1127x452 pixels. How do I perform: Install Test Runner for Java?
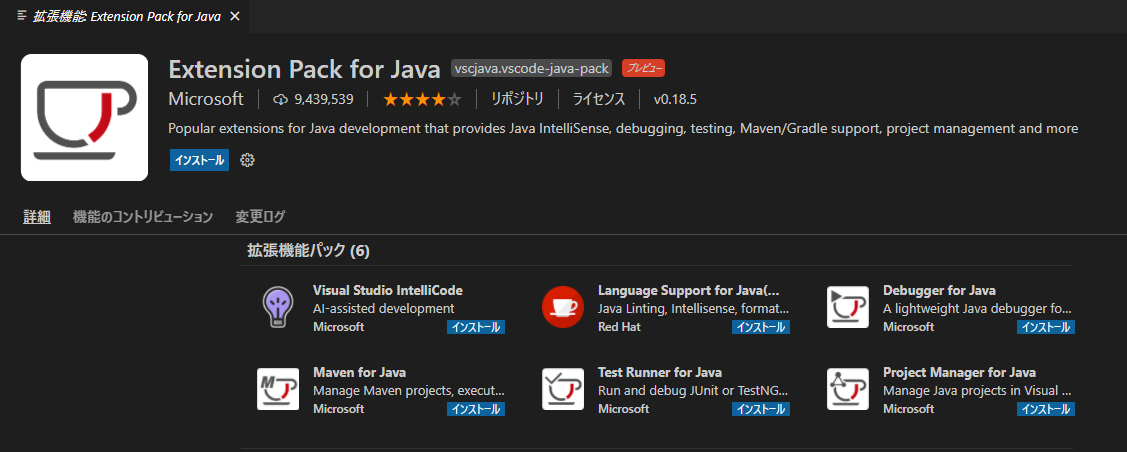[x=760, y=409]
